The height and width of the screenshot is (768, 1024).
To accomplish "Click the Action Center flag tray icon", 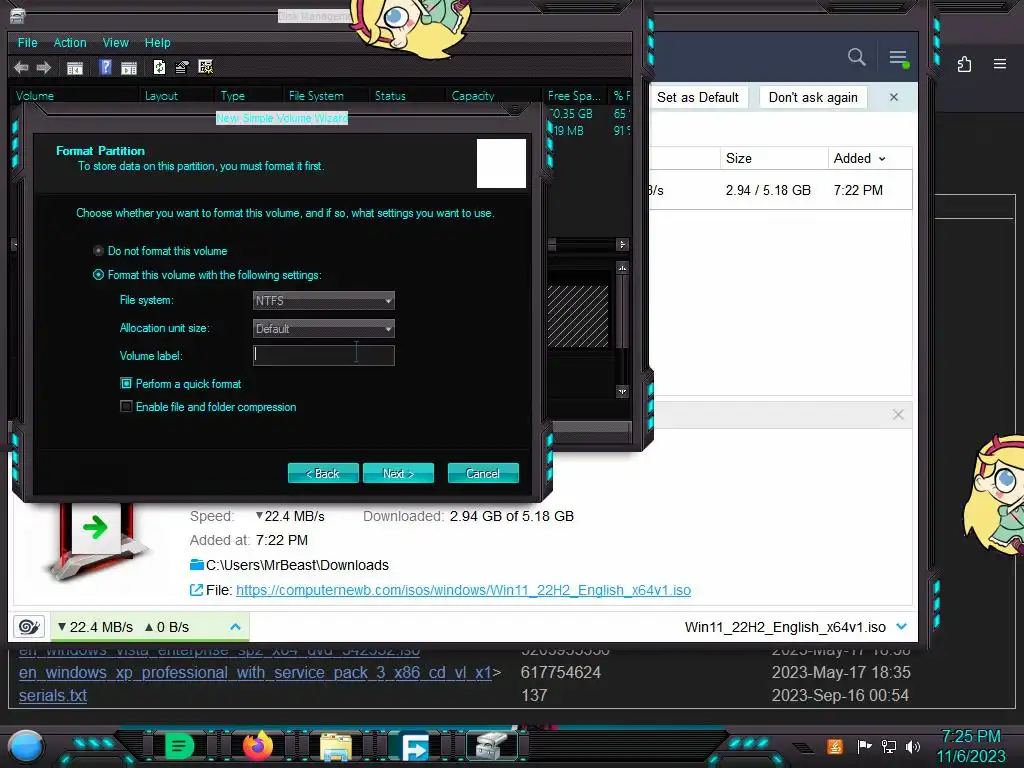I will [864, 746].
